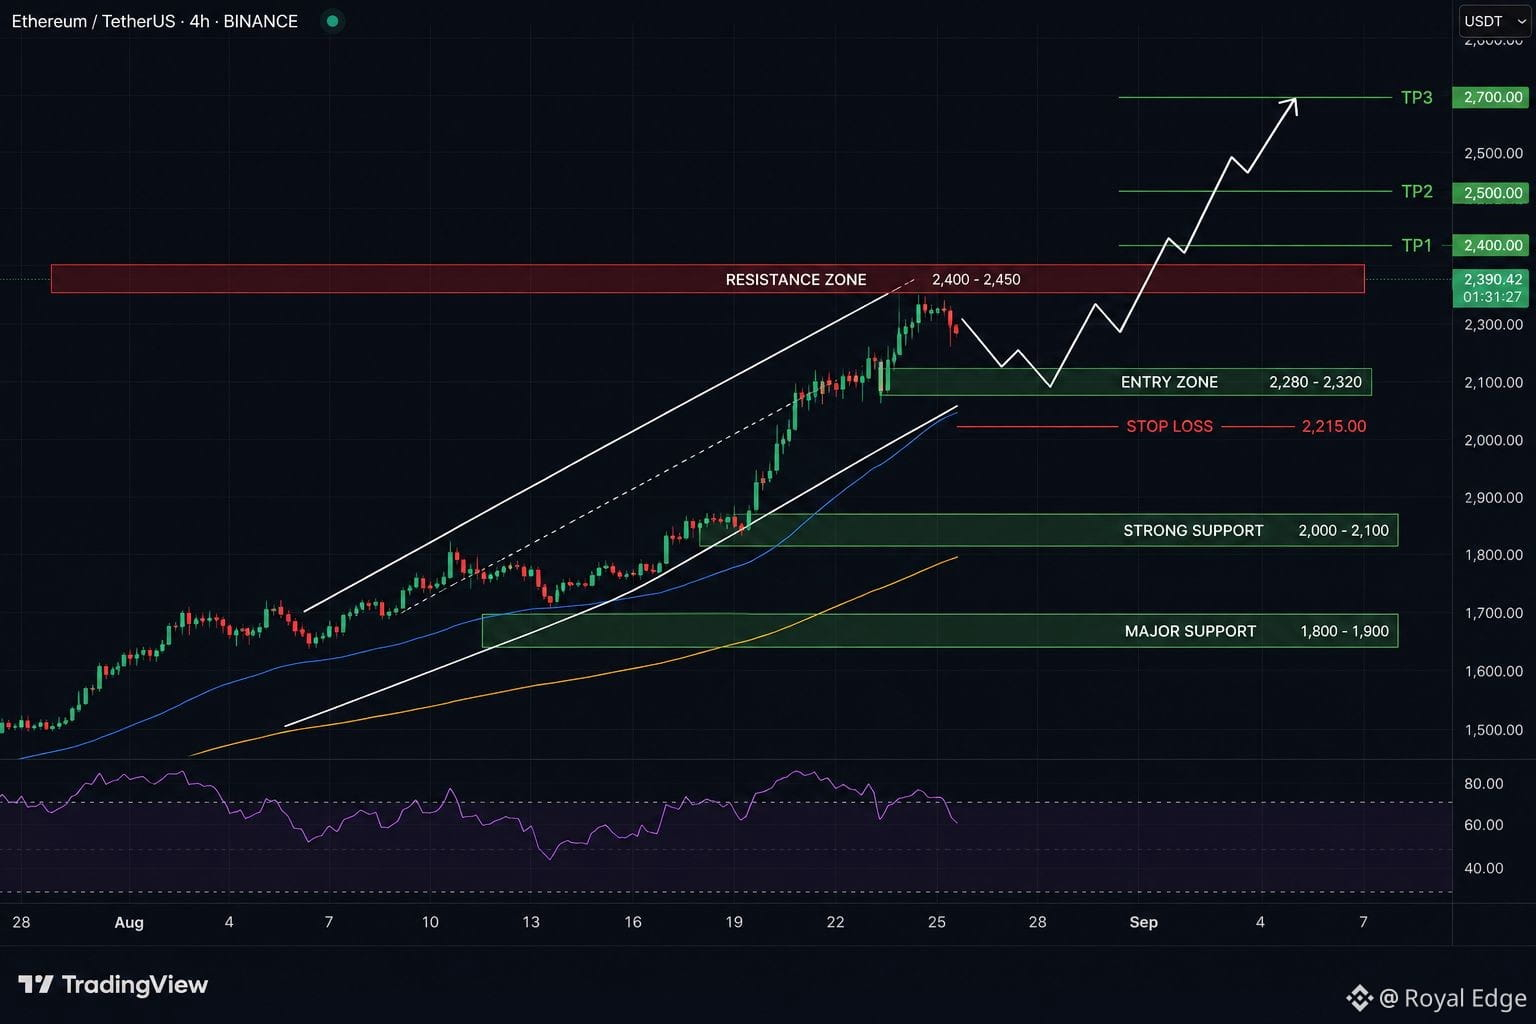Click the green 2,700.00 price tag
1536x1024 pixels.
1492,97
